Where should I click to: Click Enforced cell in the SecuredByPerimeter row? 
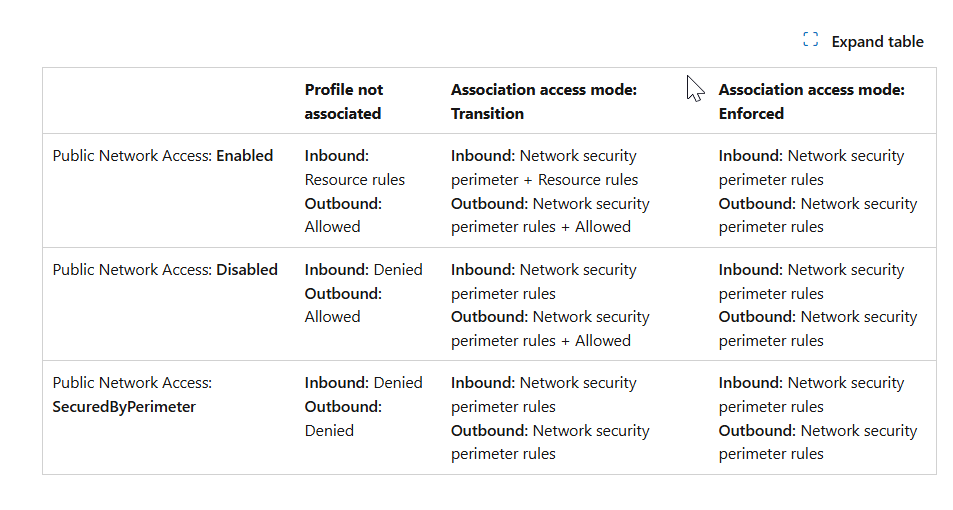pyautogui.click(x=817, y=418)
